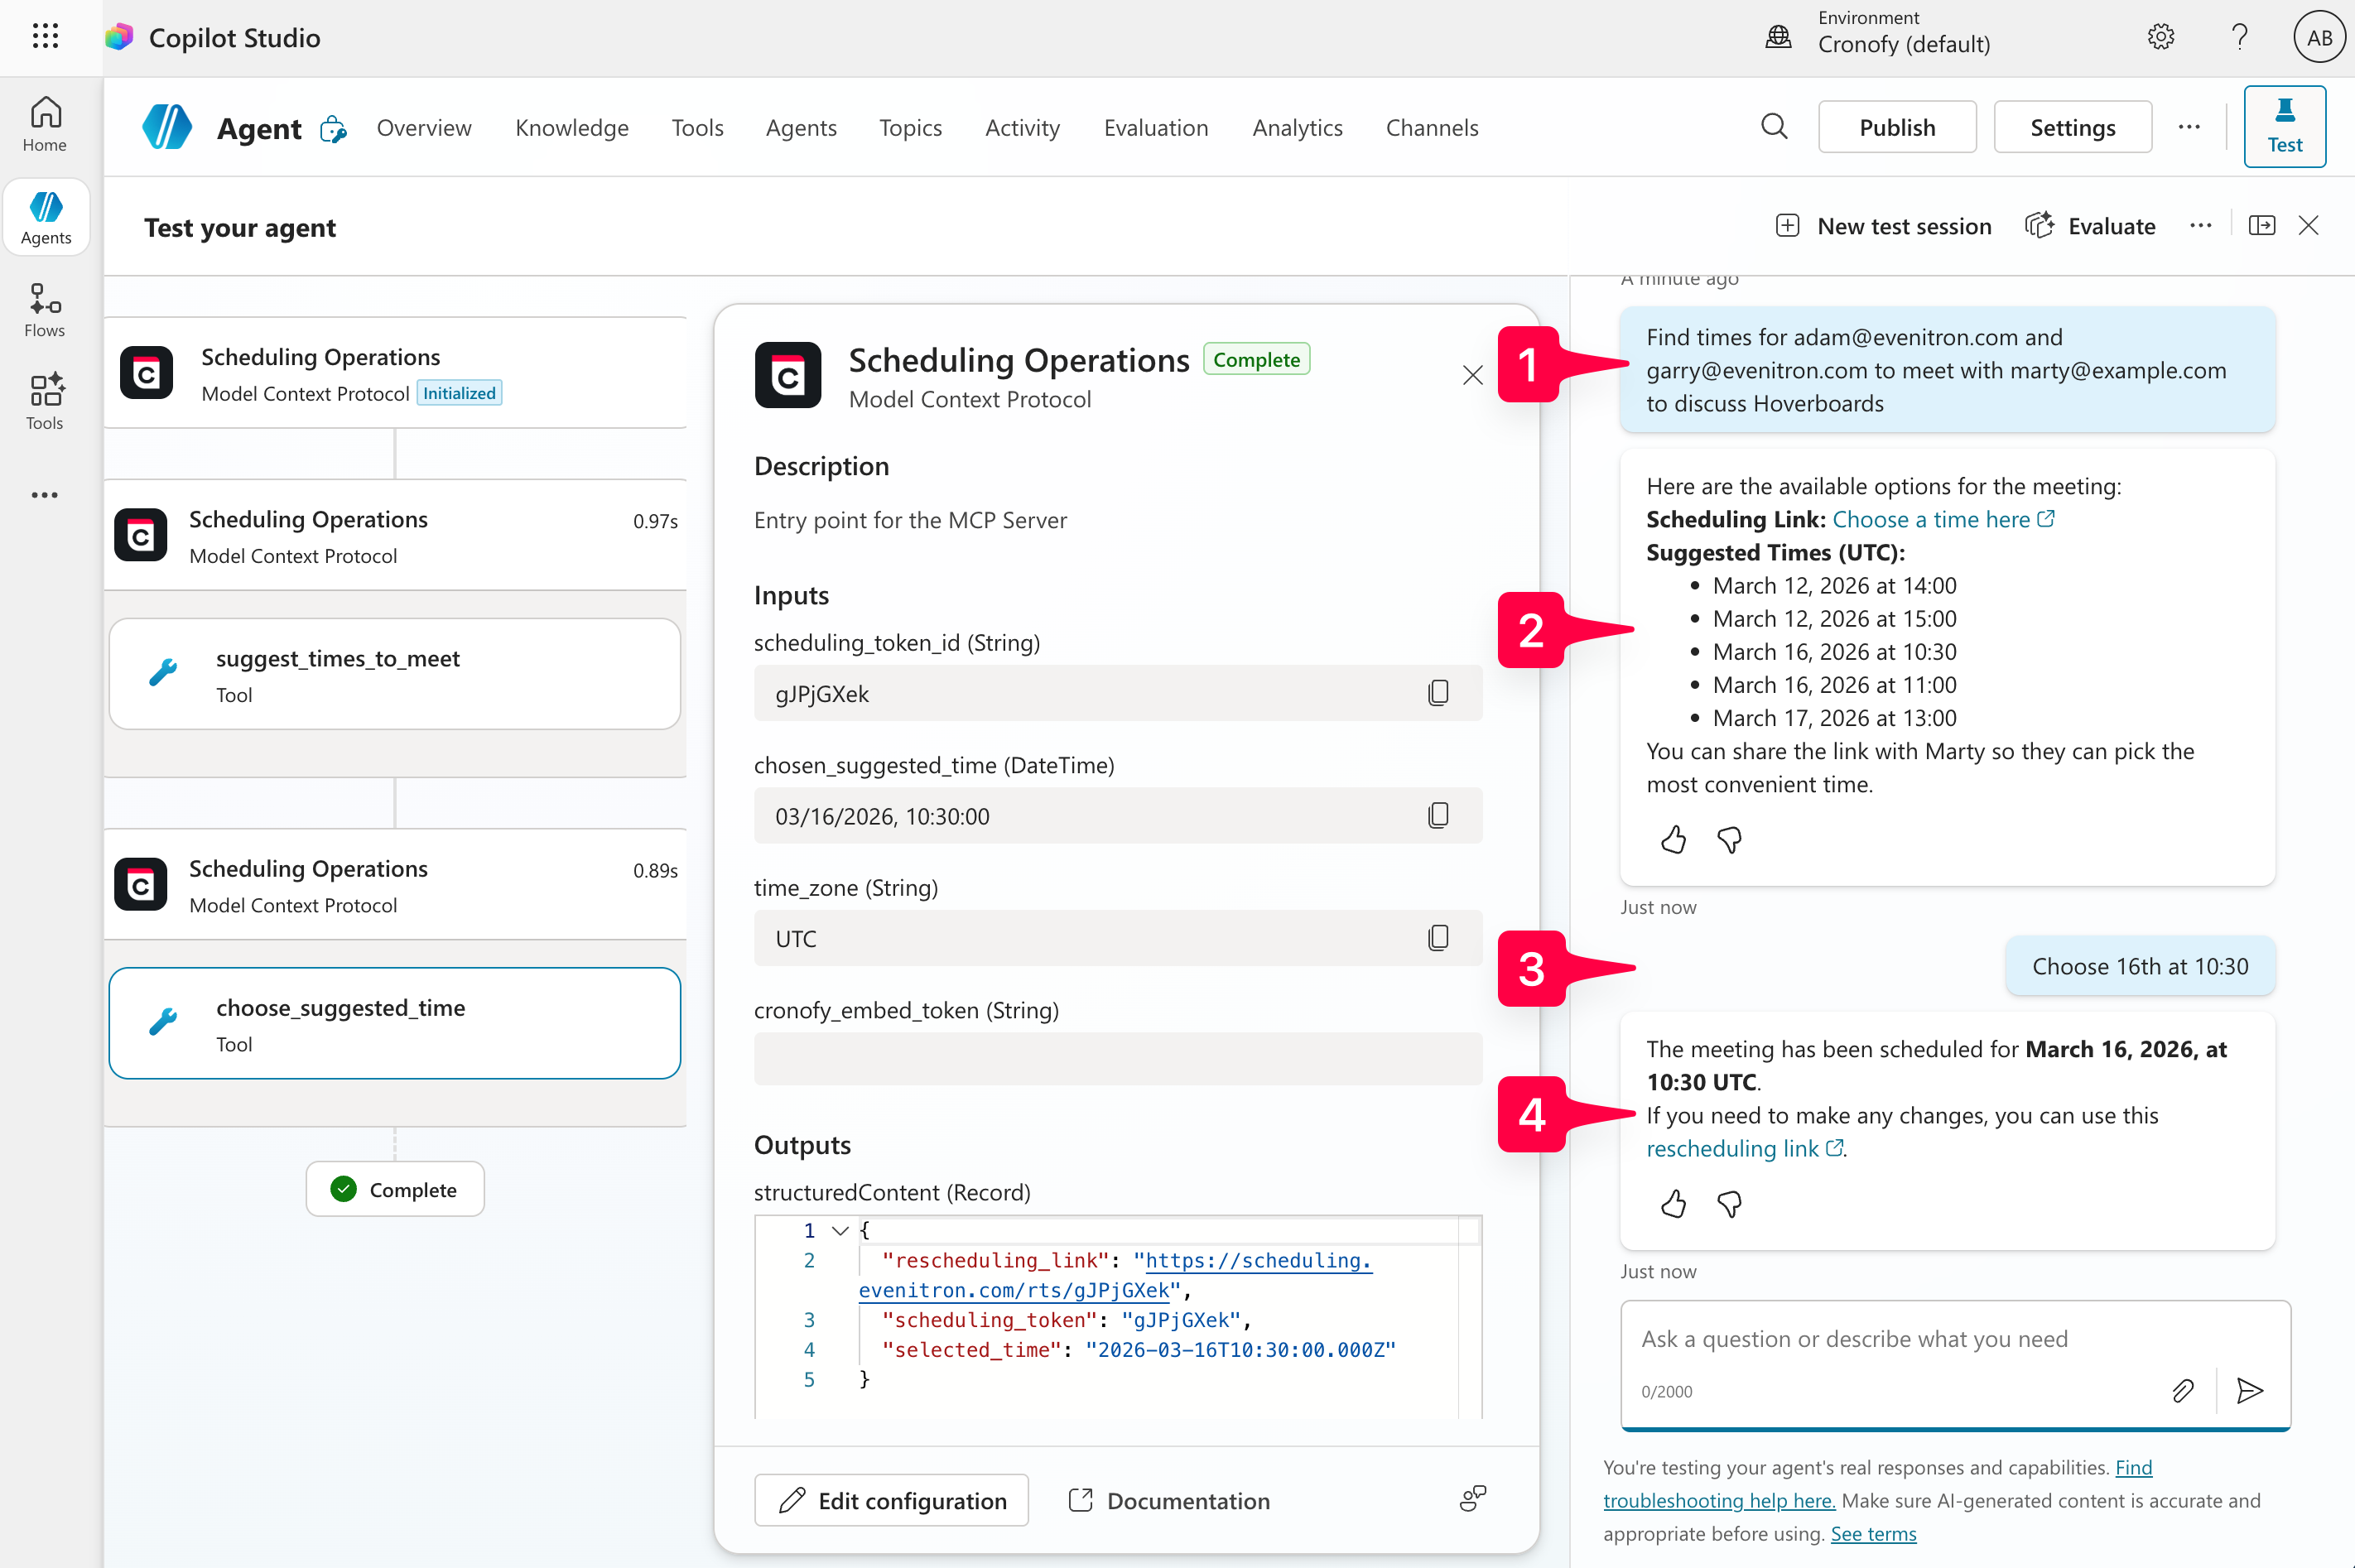Viewport: 2355px width, 1568px height.
Task: Open the Analytics tab
Action: (1297, 128)
